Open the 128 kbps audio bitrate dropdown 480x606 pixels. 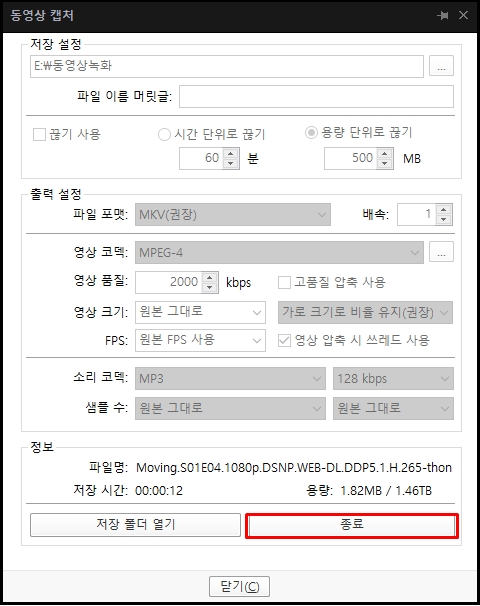coord(393,378)
